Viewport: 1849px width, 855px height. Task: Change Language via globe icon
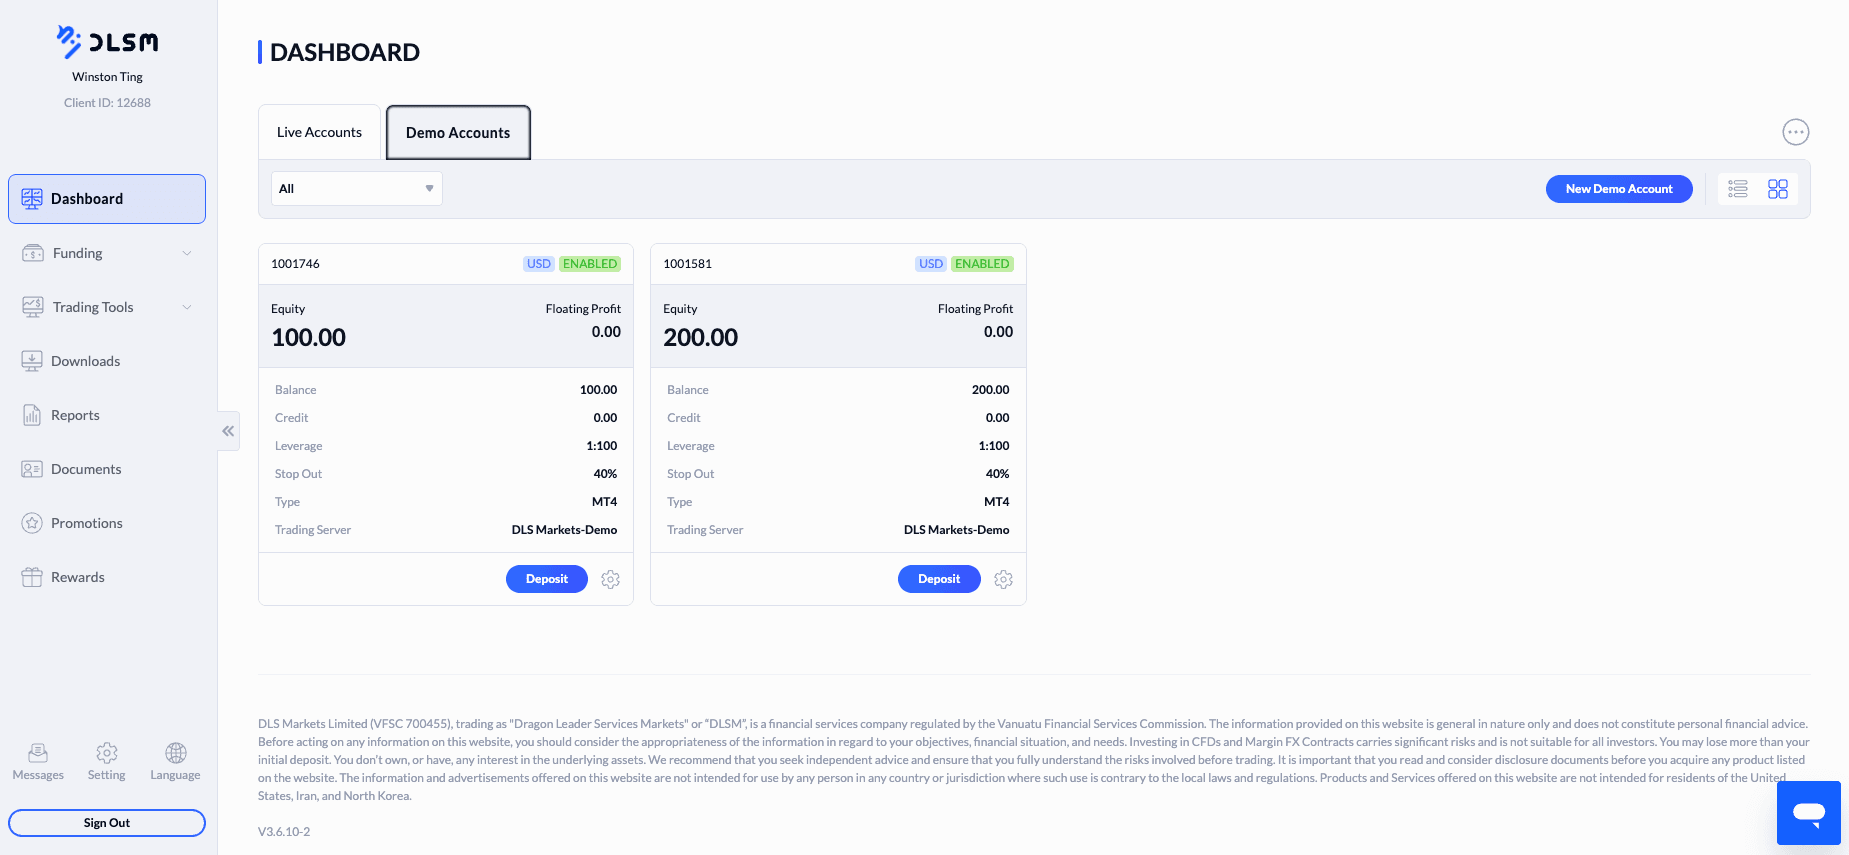pyautogui.click(x=175, y=762)
